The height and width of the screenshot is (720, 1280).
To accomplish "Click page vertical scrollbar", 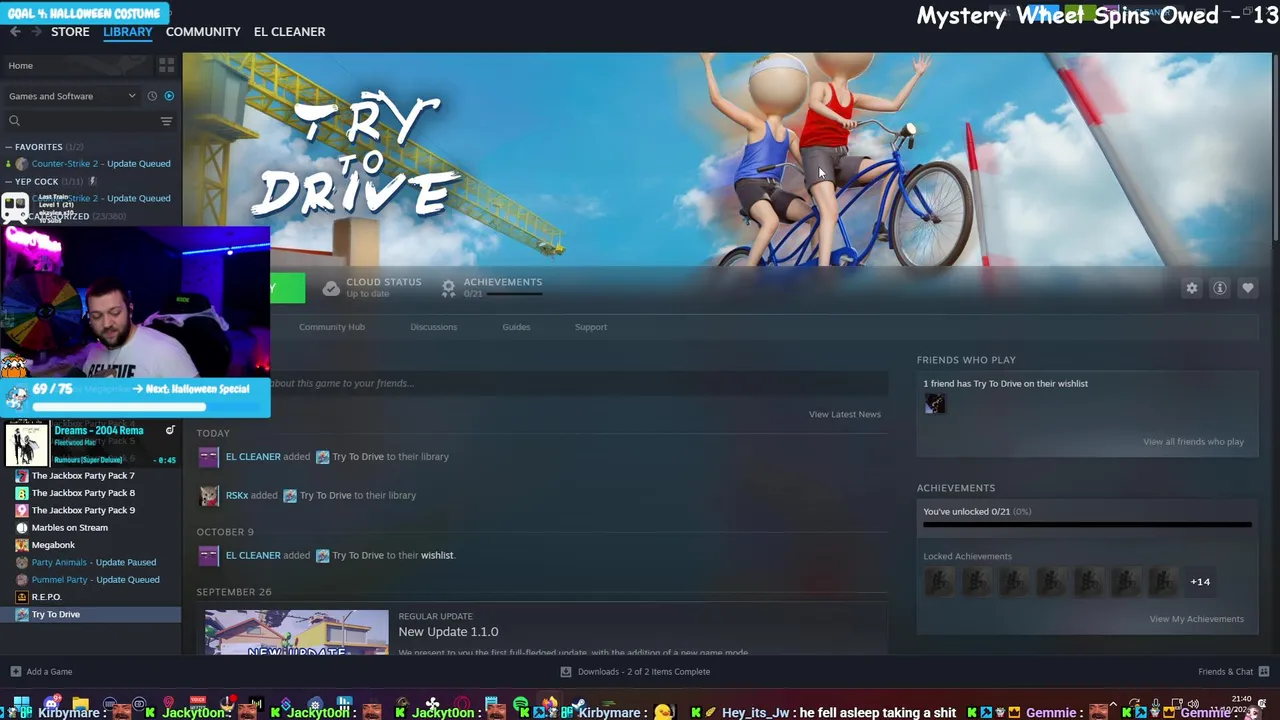I will pyautogui.click(x=1275, y=145).
